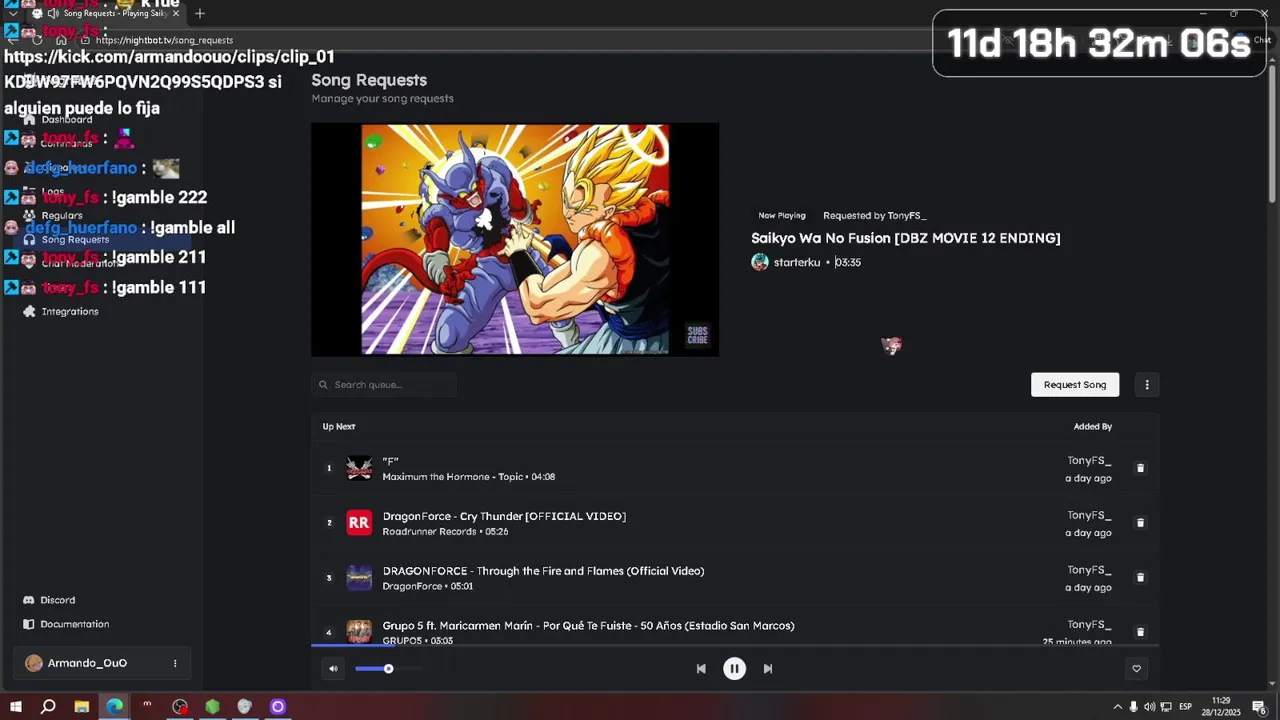The height and width of the screenshot is (720, 1280).
Task: Click the starterku channel avatar
Action: 760,262
